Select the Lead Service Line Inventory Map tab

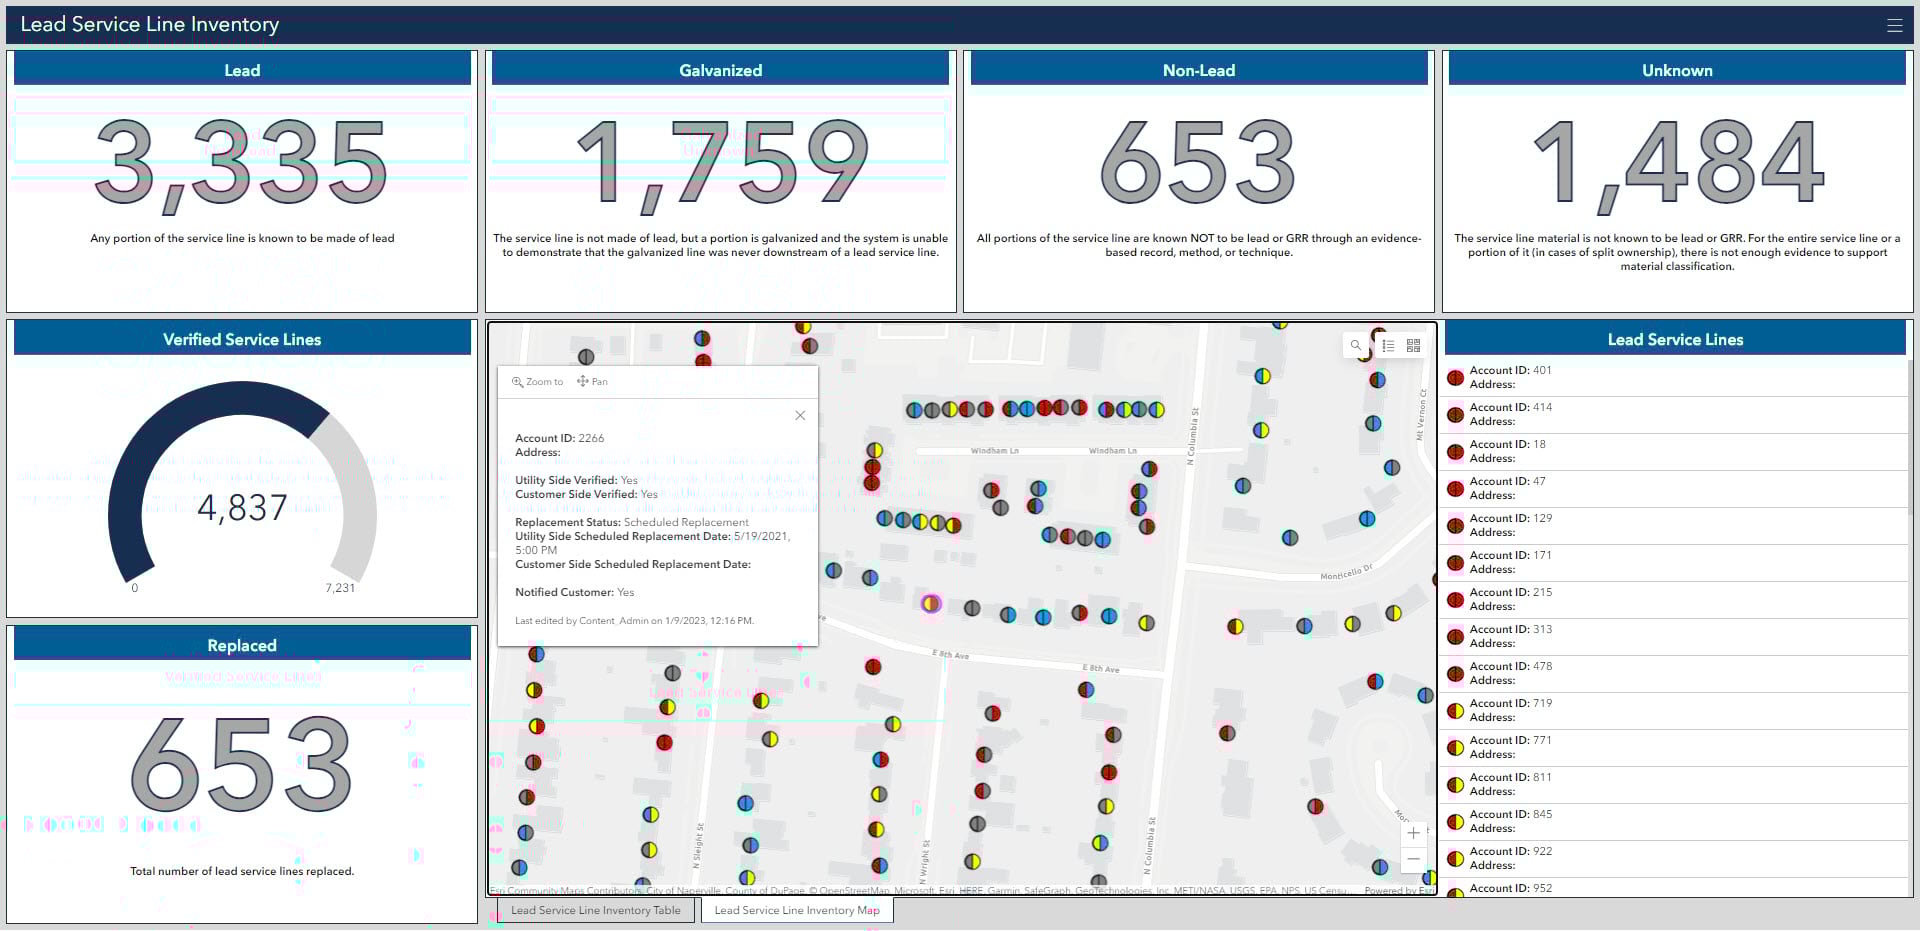(797, 910)
